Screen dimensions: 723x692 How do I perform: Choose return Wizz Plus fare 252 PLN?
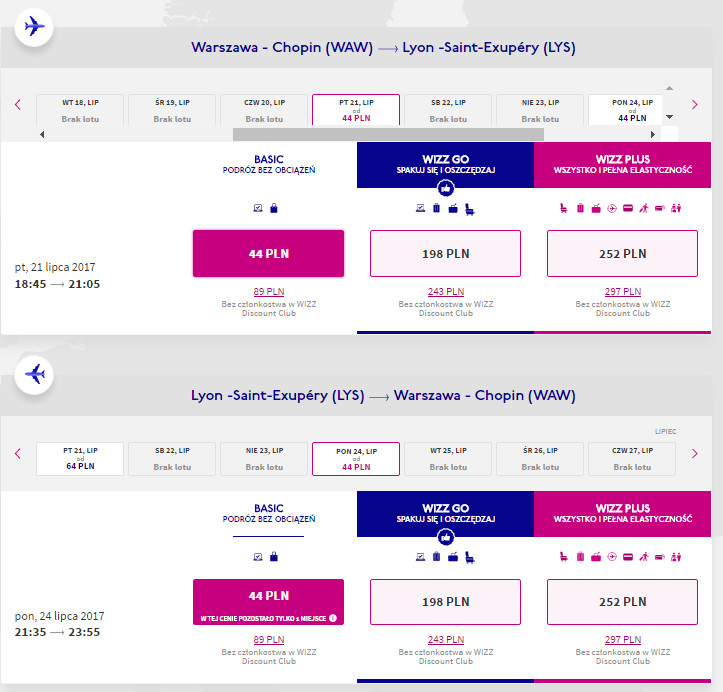pos(622,602)
